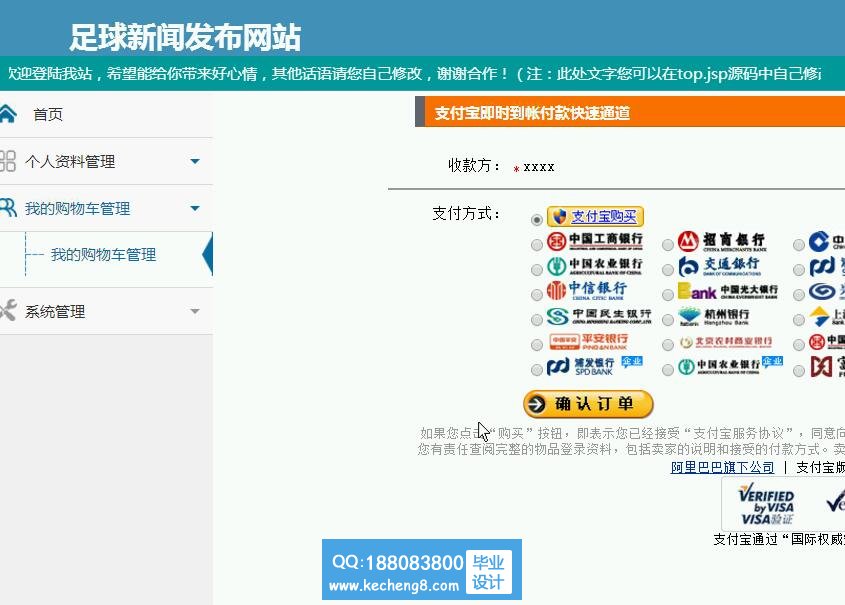Expand the 个人资料管理 dropdown arrow
This screenshot has width=845, height=605.
[195, 161]
